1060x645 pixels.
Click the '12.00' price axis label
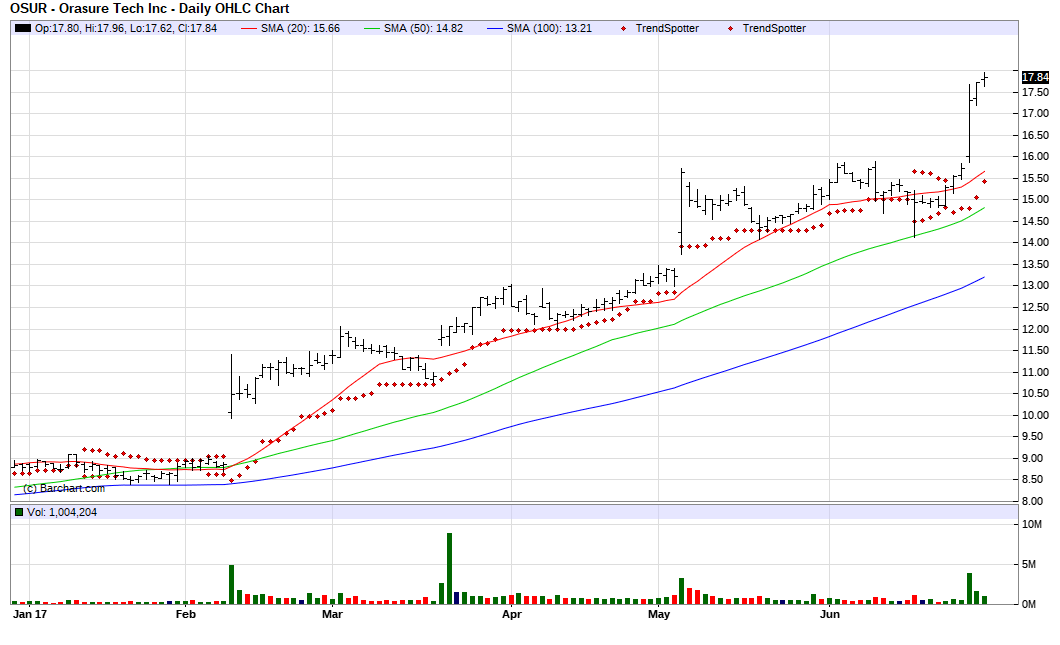[1035, 329]
